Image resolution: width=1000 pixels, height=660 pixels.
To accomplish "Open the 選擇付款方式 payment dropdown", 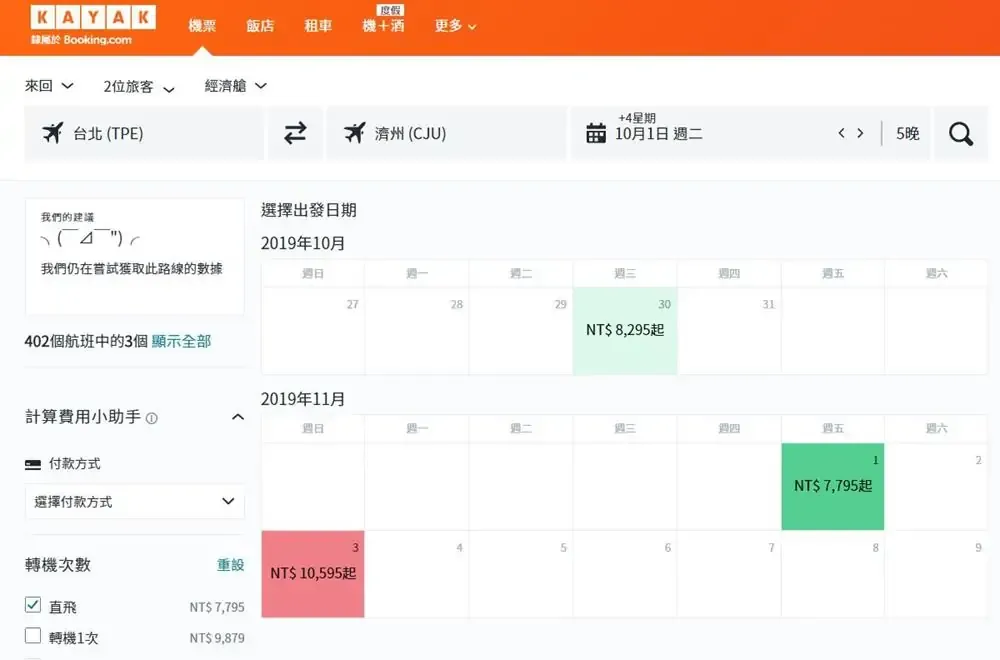I will [135, 502].
